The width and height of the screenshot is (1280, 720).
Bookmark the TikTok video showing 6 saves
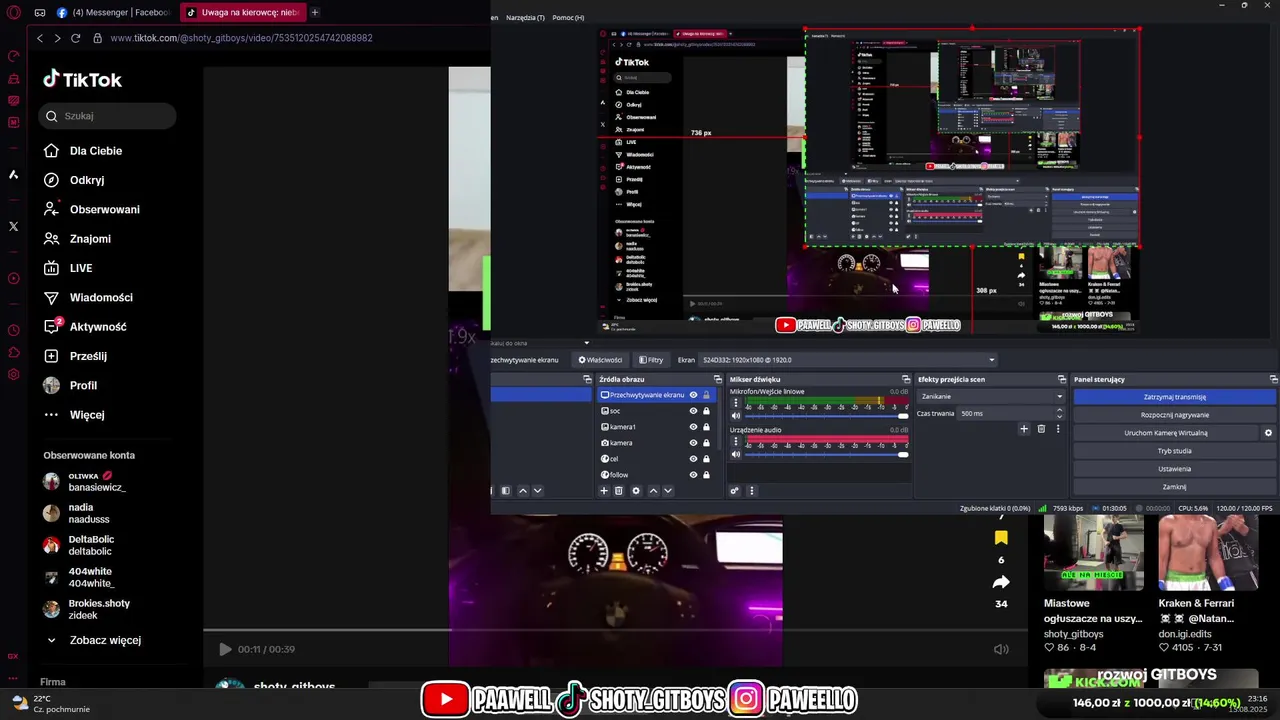click(x=1001, y=538)
